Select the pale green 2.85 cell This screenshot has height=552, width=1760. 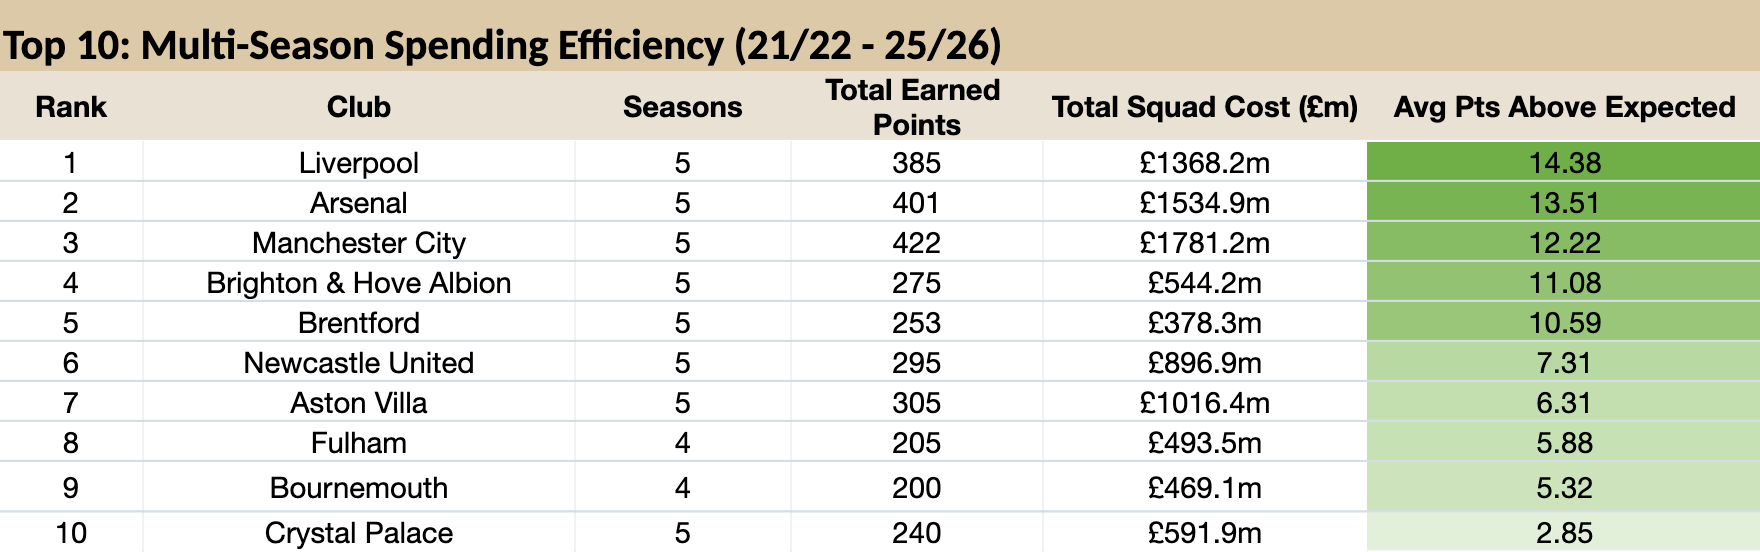tap(1564, 532)
